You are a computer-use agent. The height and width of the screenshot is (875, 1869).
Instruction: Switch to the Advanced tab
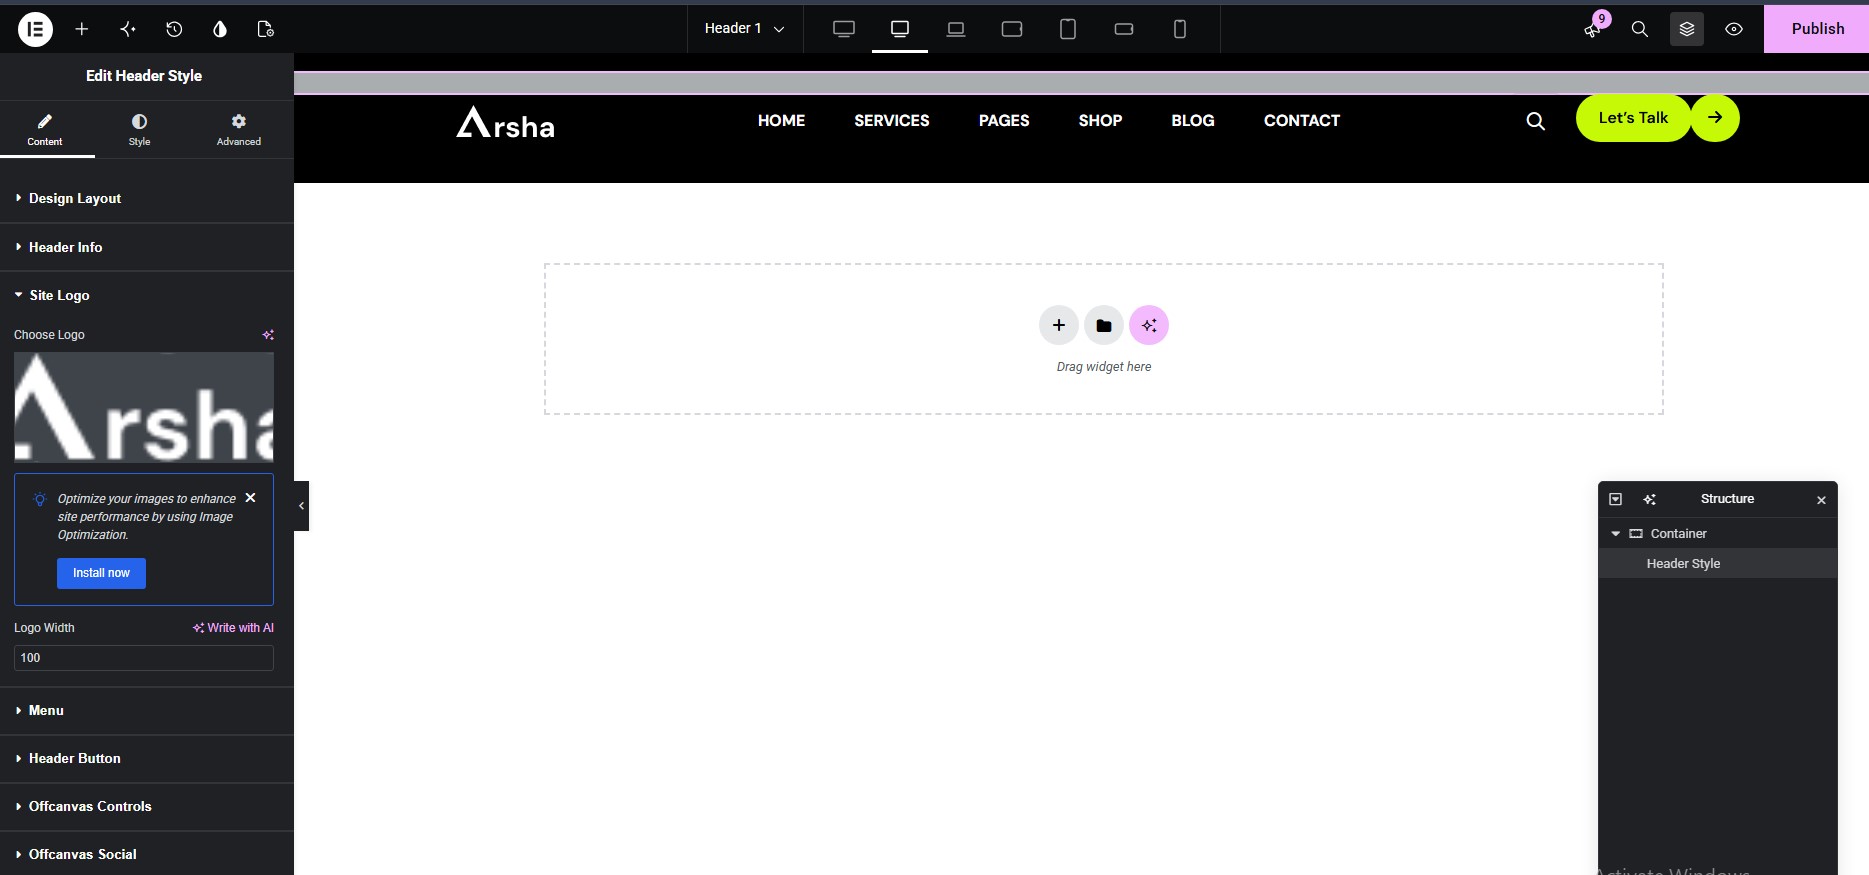coord(239,130)
